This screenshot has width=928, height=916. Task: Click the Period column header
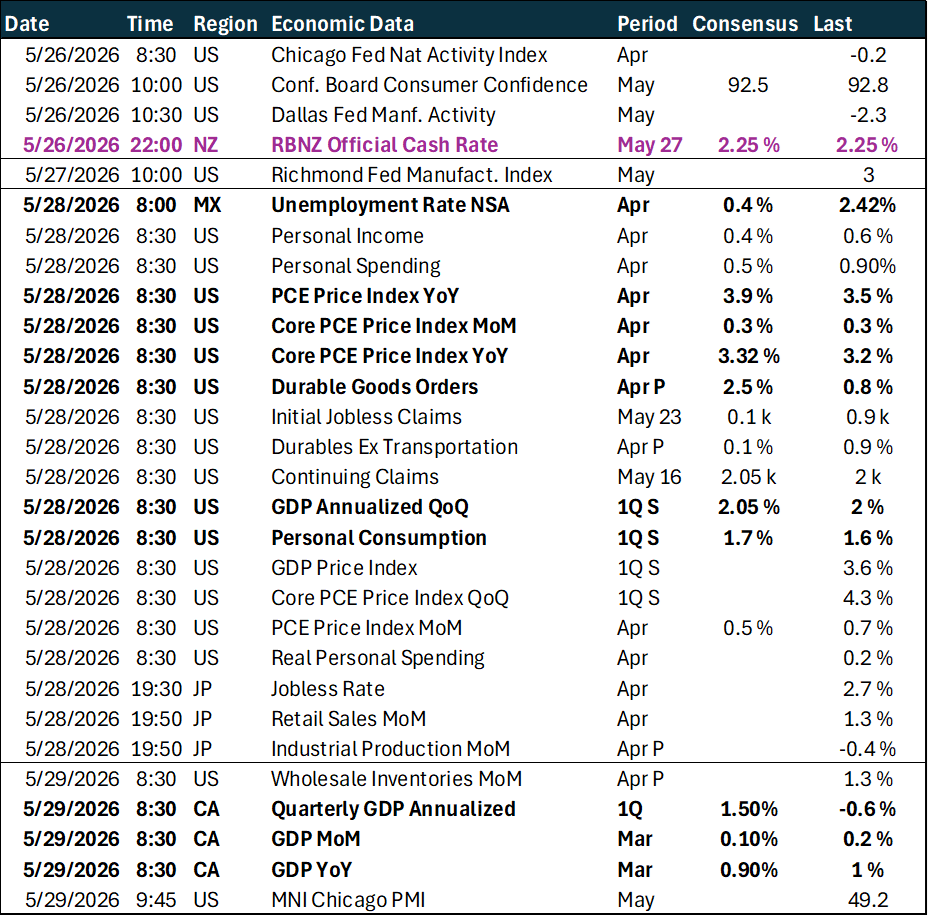[647, 24]
